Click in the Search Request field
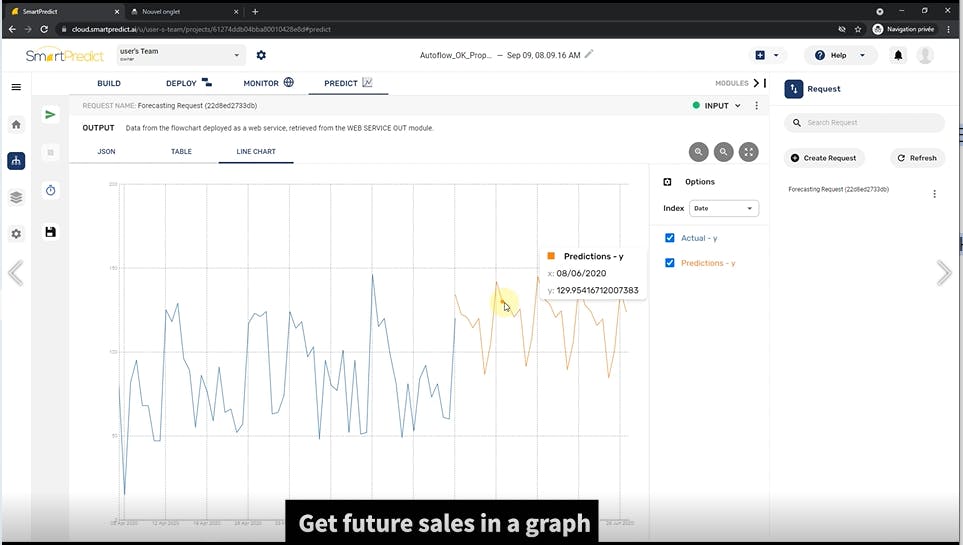This screenshot has height=545, width=963. click(864, 123)
